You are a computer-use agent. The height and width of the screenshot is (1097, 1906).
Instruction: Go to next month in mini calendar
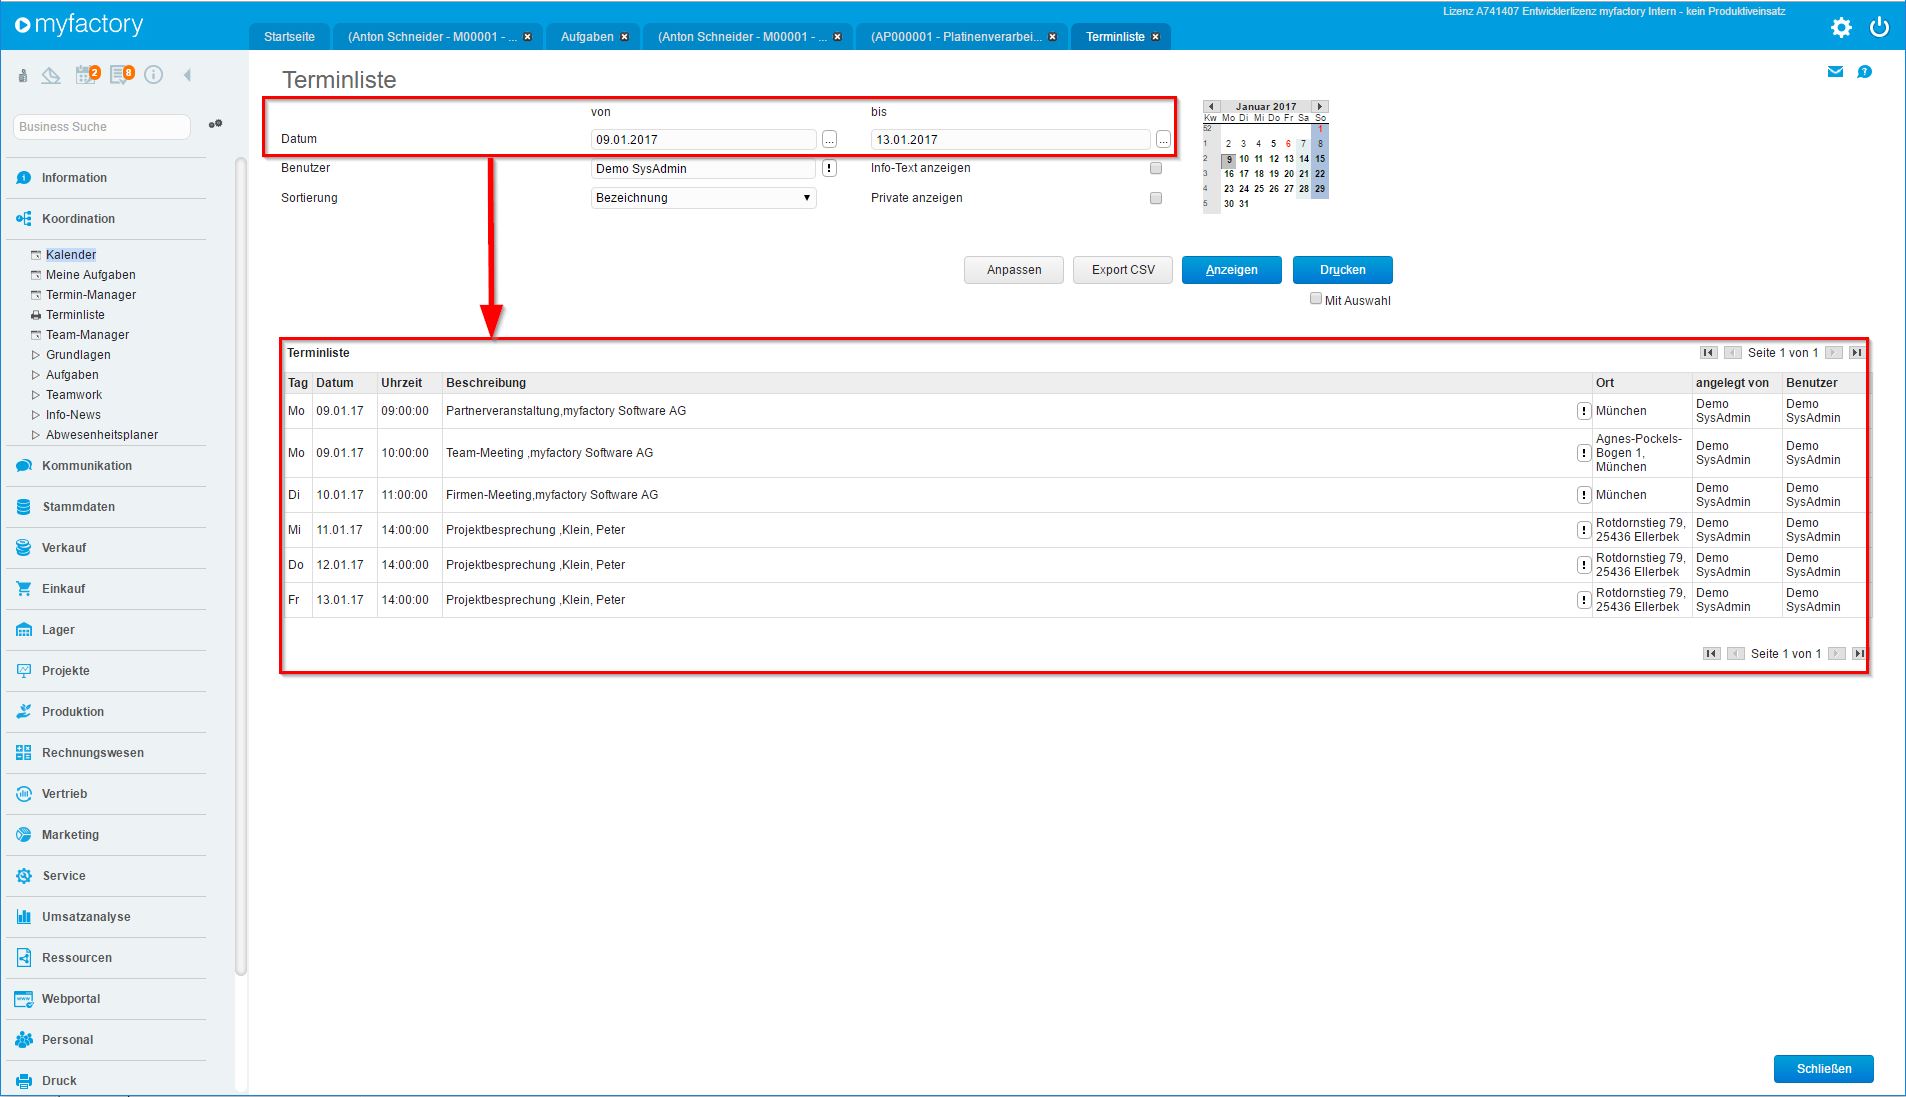point(1320,106)
